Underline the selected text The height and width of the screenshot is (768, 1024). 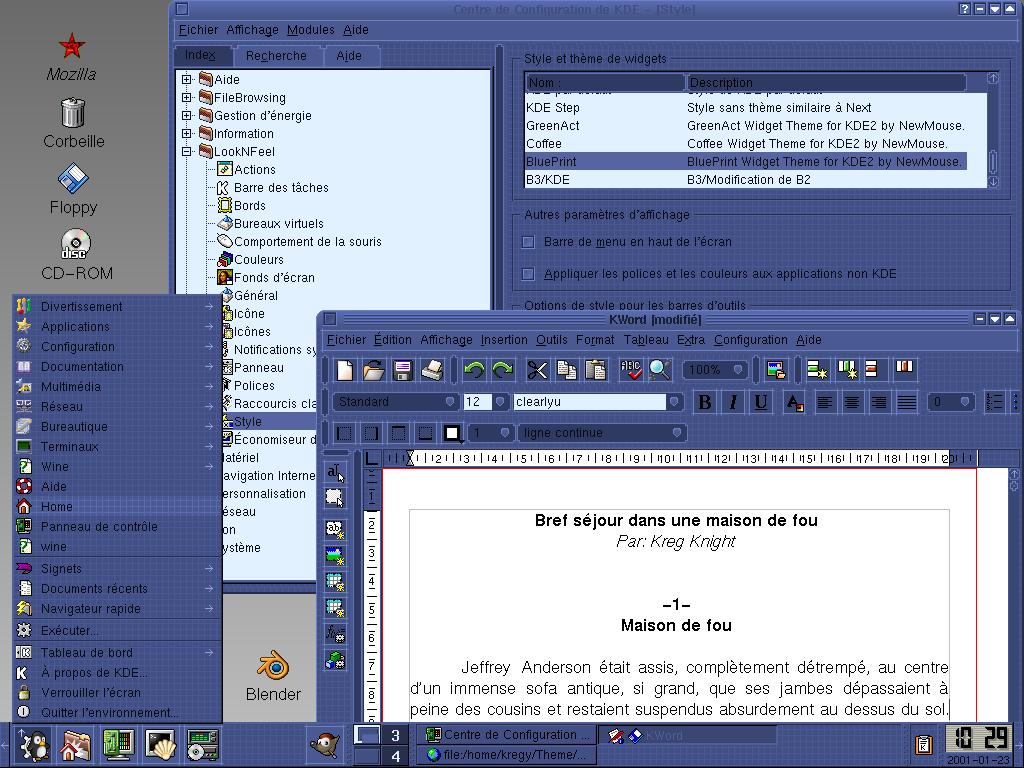point(761,402)
